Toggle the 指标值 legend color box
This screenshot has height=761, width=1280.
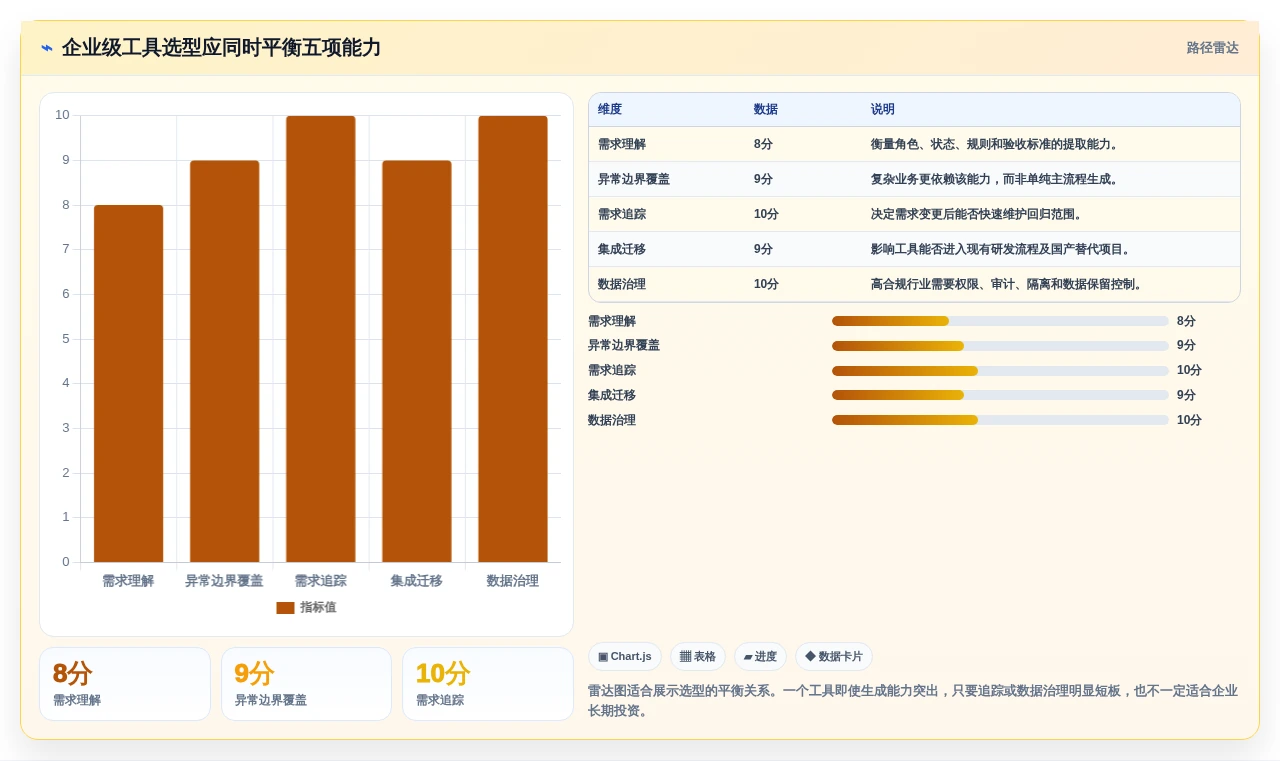(x=285, y=608)
